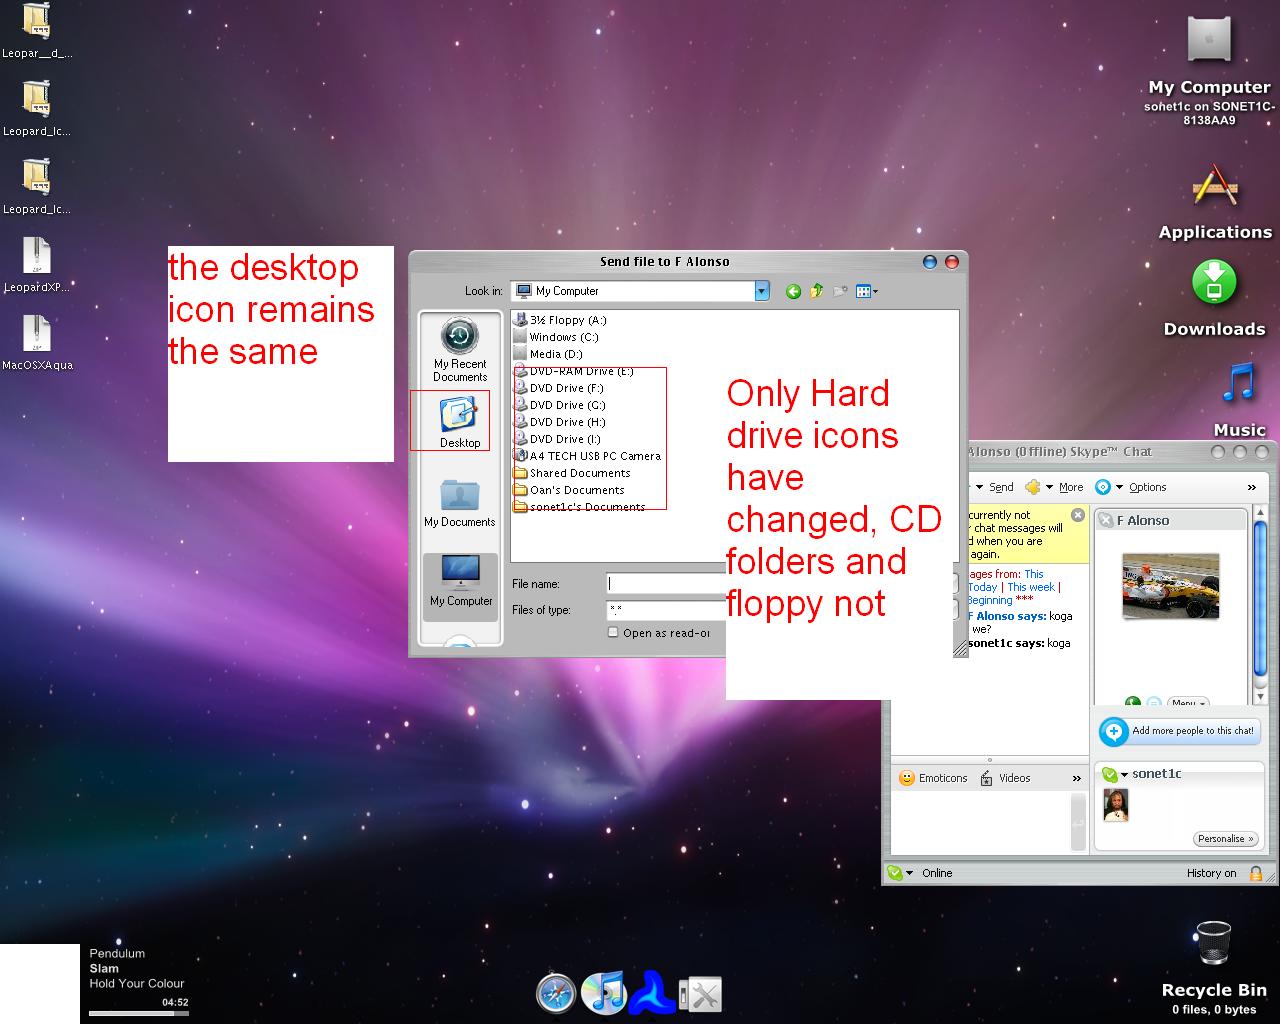Click the Pendulum artist name in music widget

(117, 954)
